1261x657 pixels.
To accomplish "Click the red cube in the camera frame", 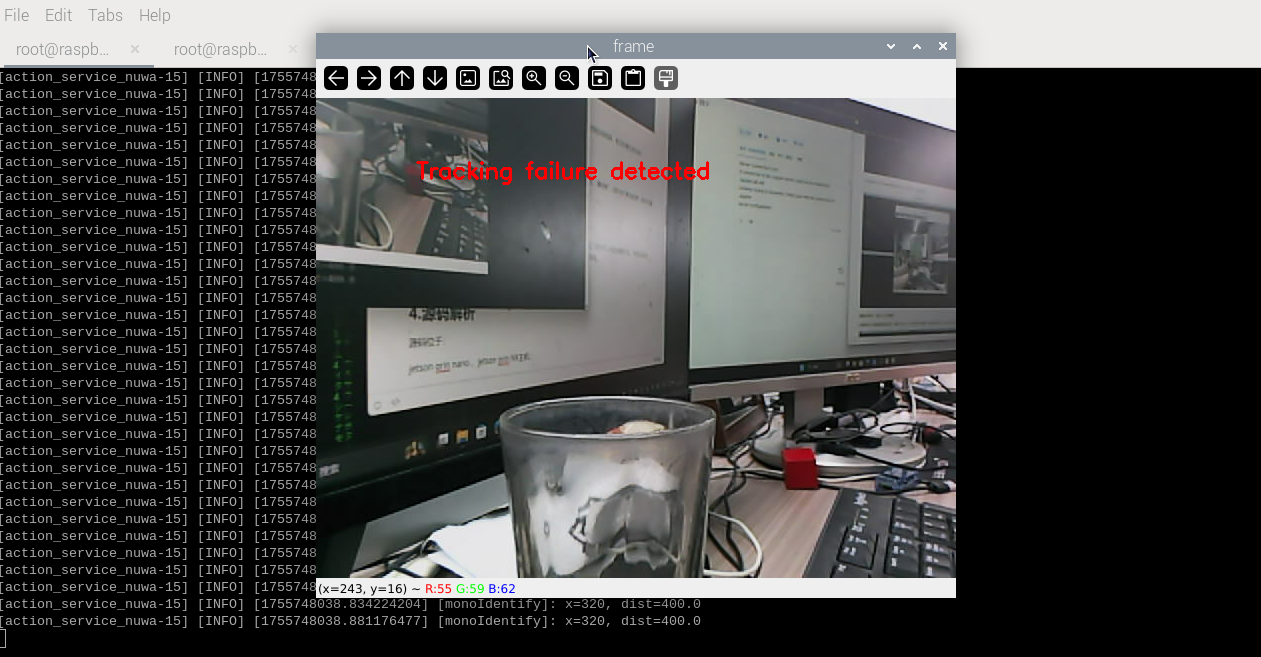I will (800, 468).
